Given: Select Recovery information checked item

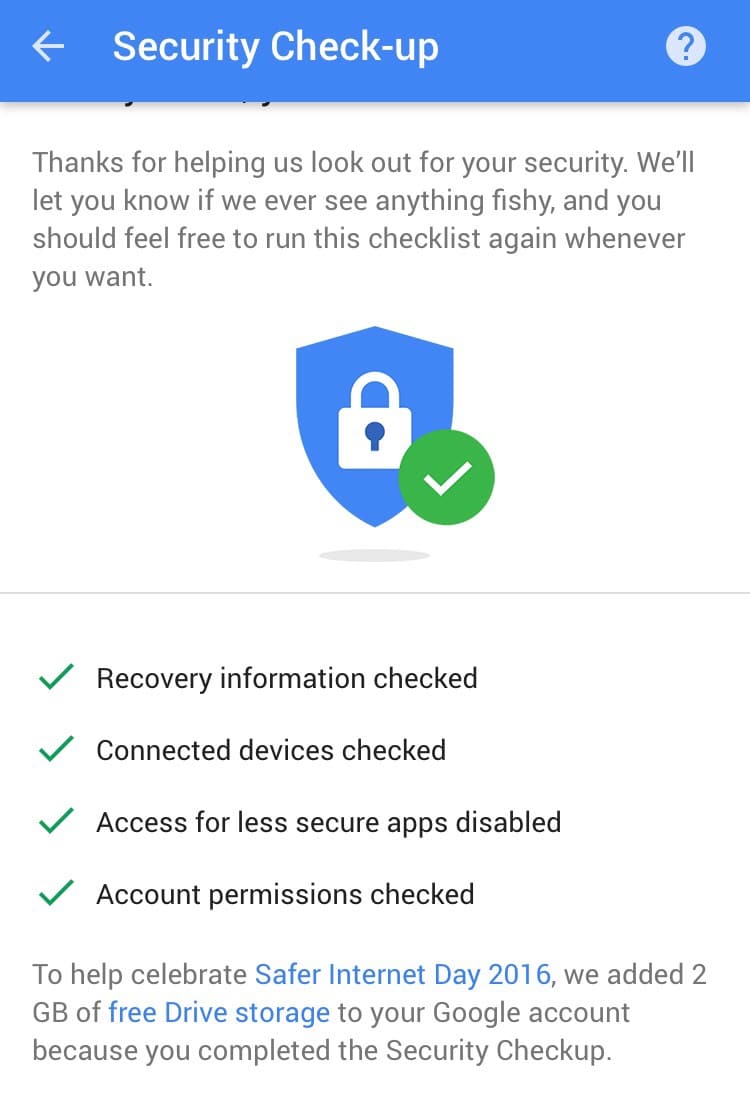Looking at the screenshot, I should point(286,678).
